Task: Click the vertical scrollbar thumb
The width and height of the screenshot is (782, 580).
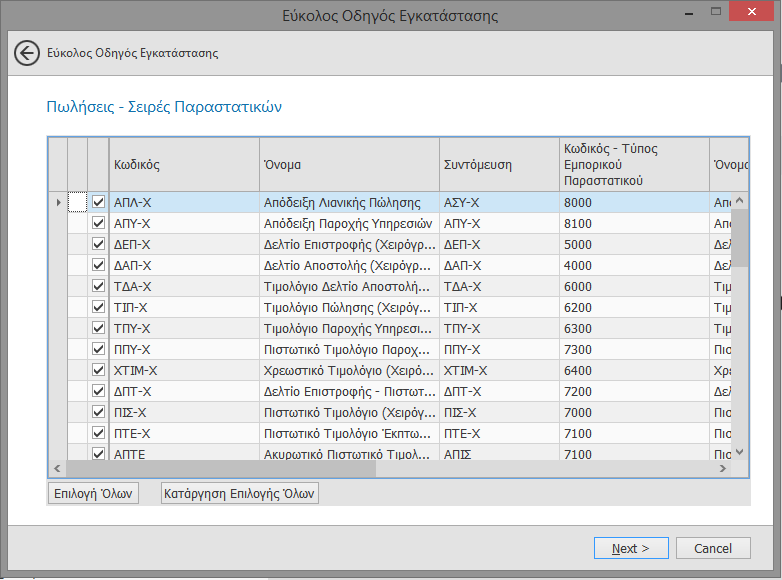Action: pyautogui.click(x=740, y=238)
